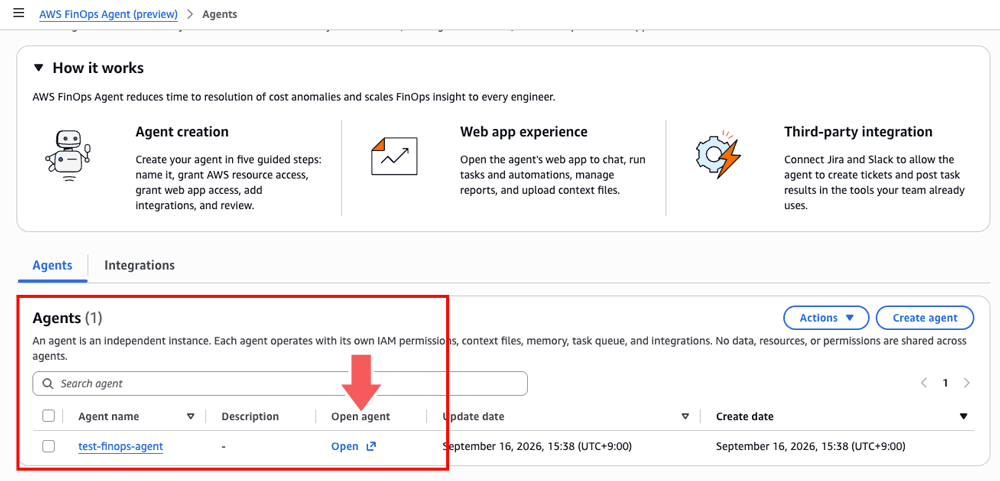This screenshot has height=481, width=1000.
Task: Switch to the Integrations tab
Action: click(x=139, y=265)
